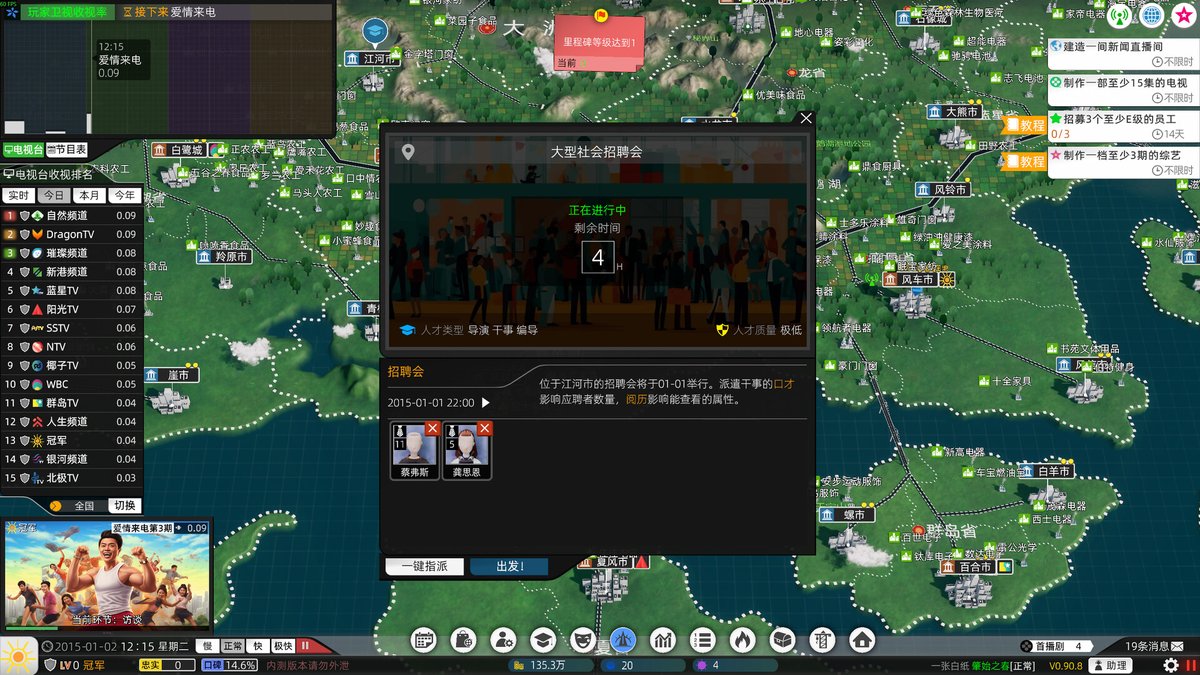Screen dimensions: 1200x675
Task: Switch game speed to 极快
Action: coord(283,647)
